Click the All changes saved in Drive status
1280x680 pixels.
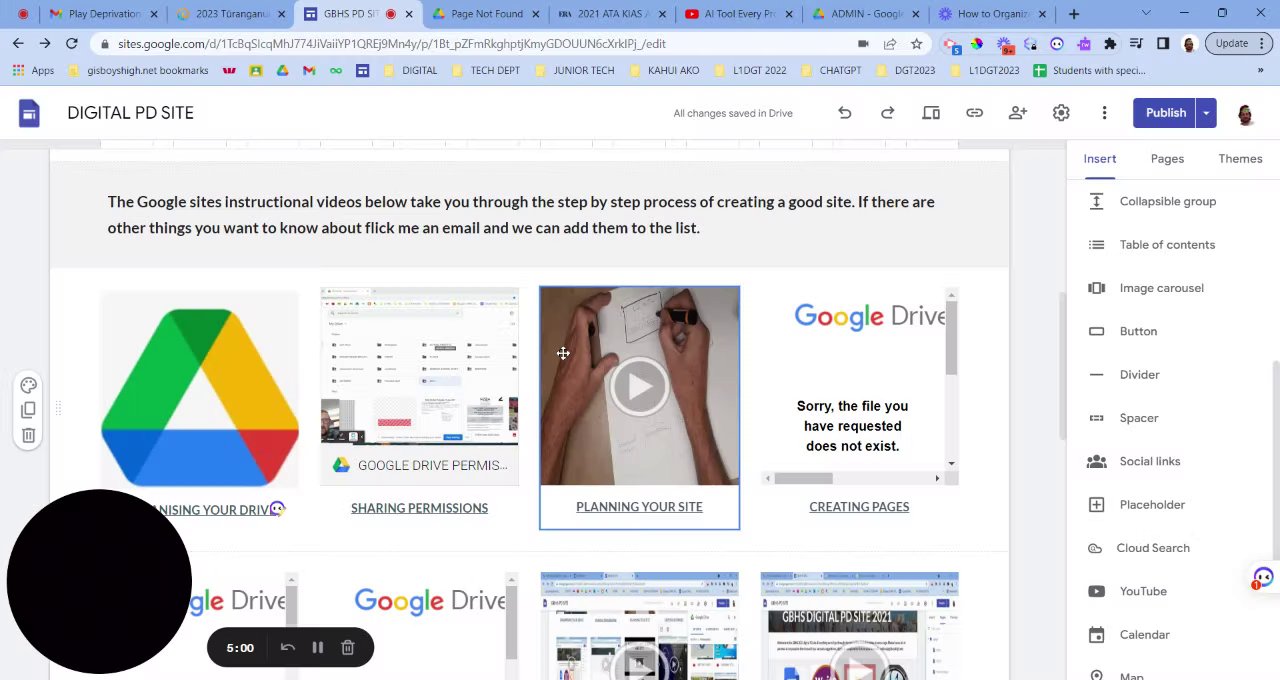tap(733, 113)
